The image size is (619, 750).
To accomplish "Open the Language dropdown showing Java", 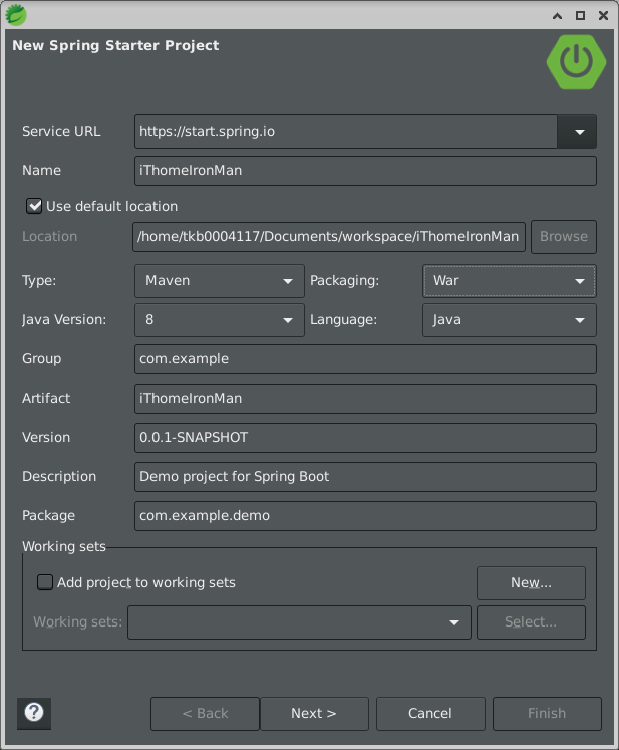I will [x=509, y=320].
